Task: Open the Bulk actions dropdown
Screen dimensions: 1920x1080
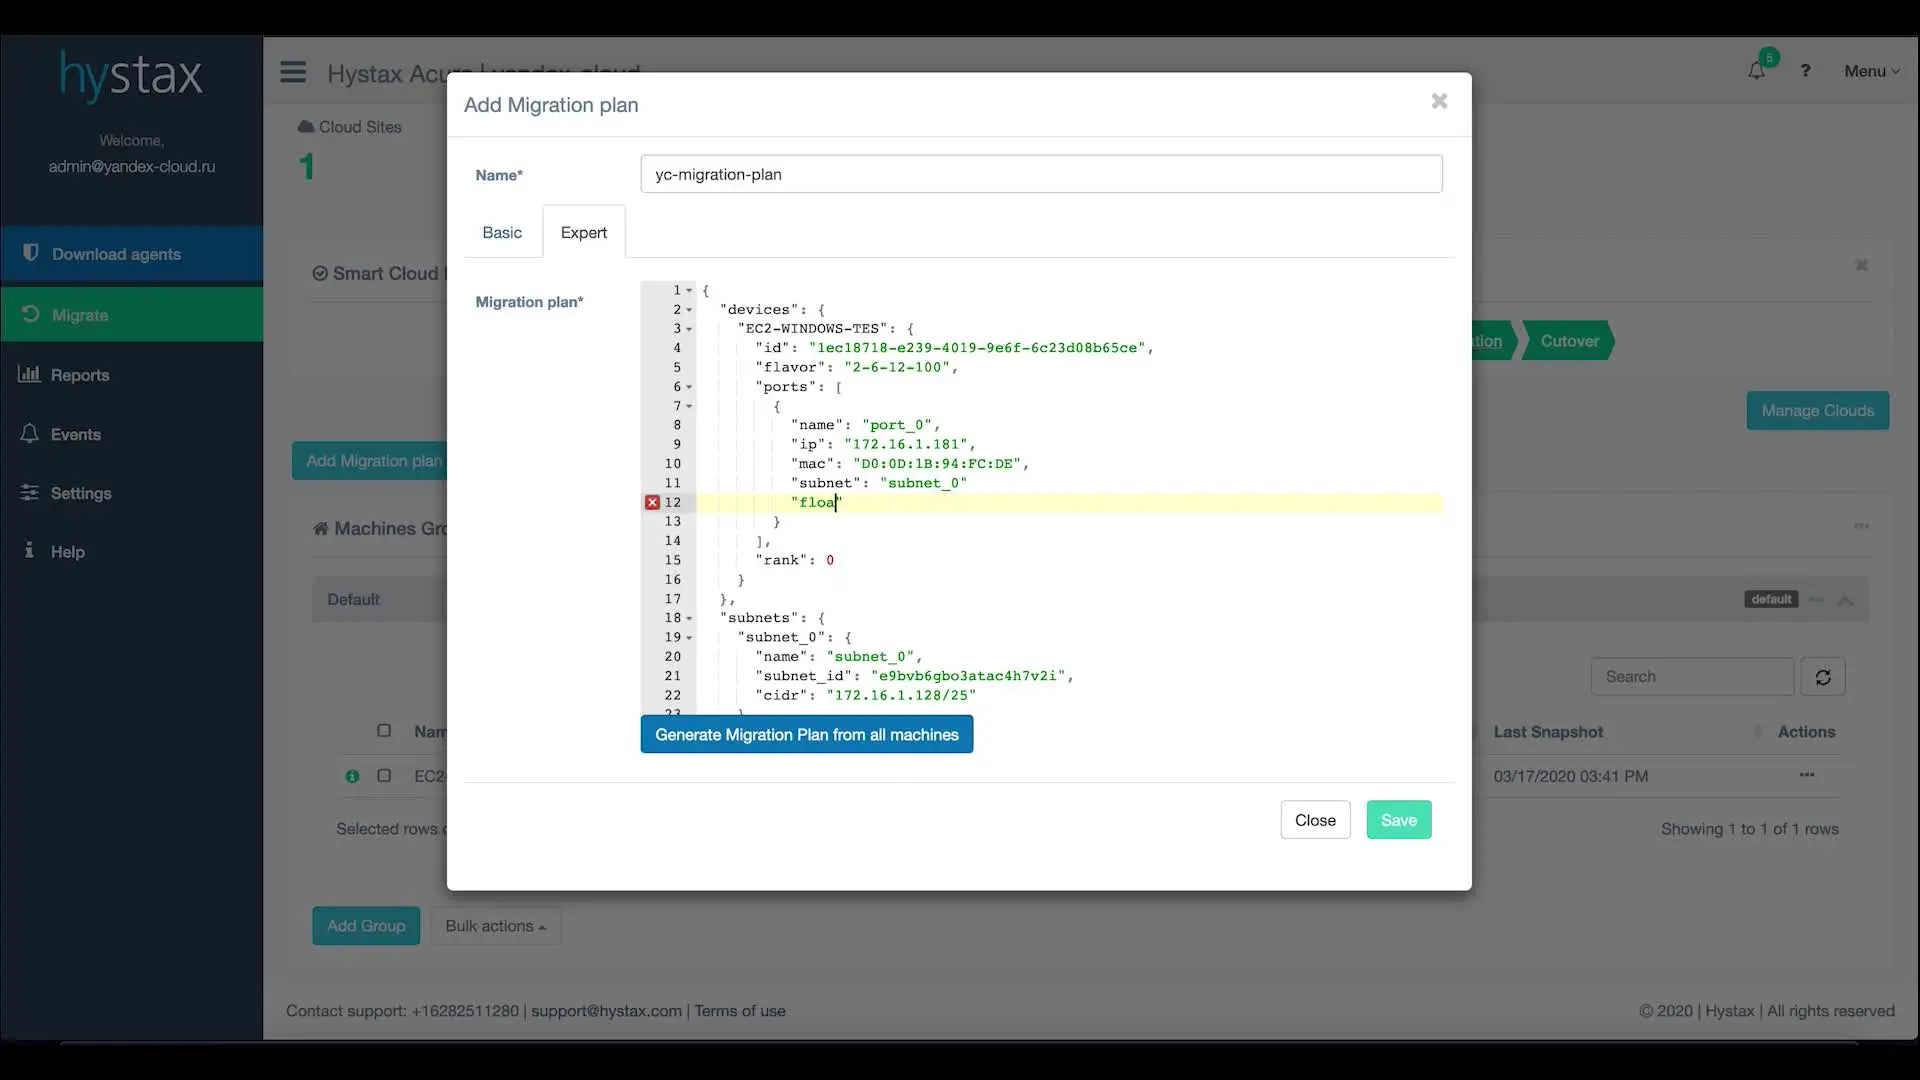Action: (x=495, y=926)
